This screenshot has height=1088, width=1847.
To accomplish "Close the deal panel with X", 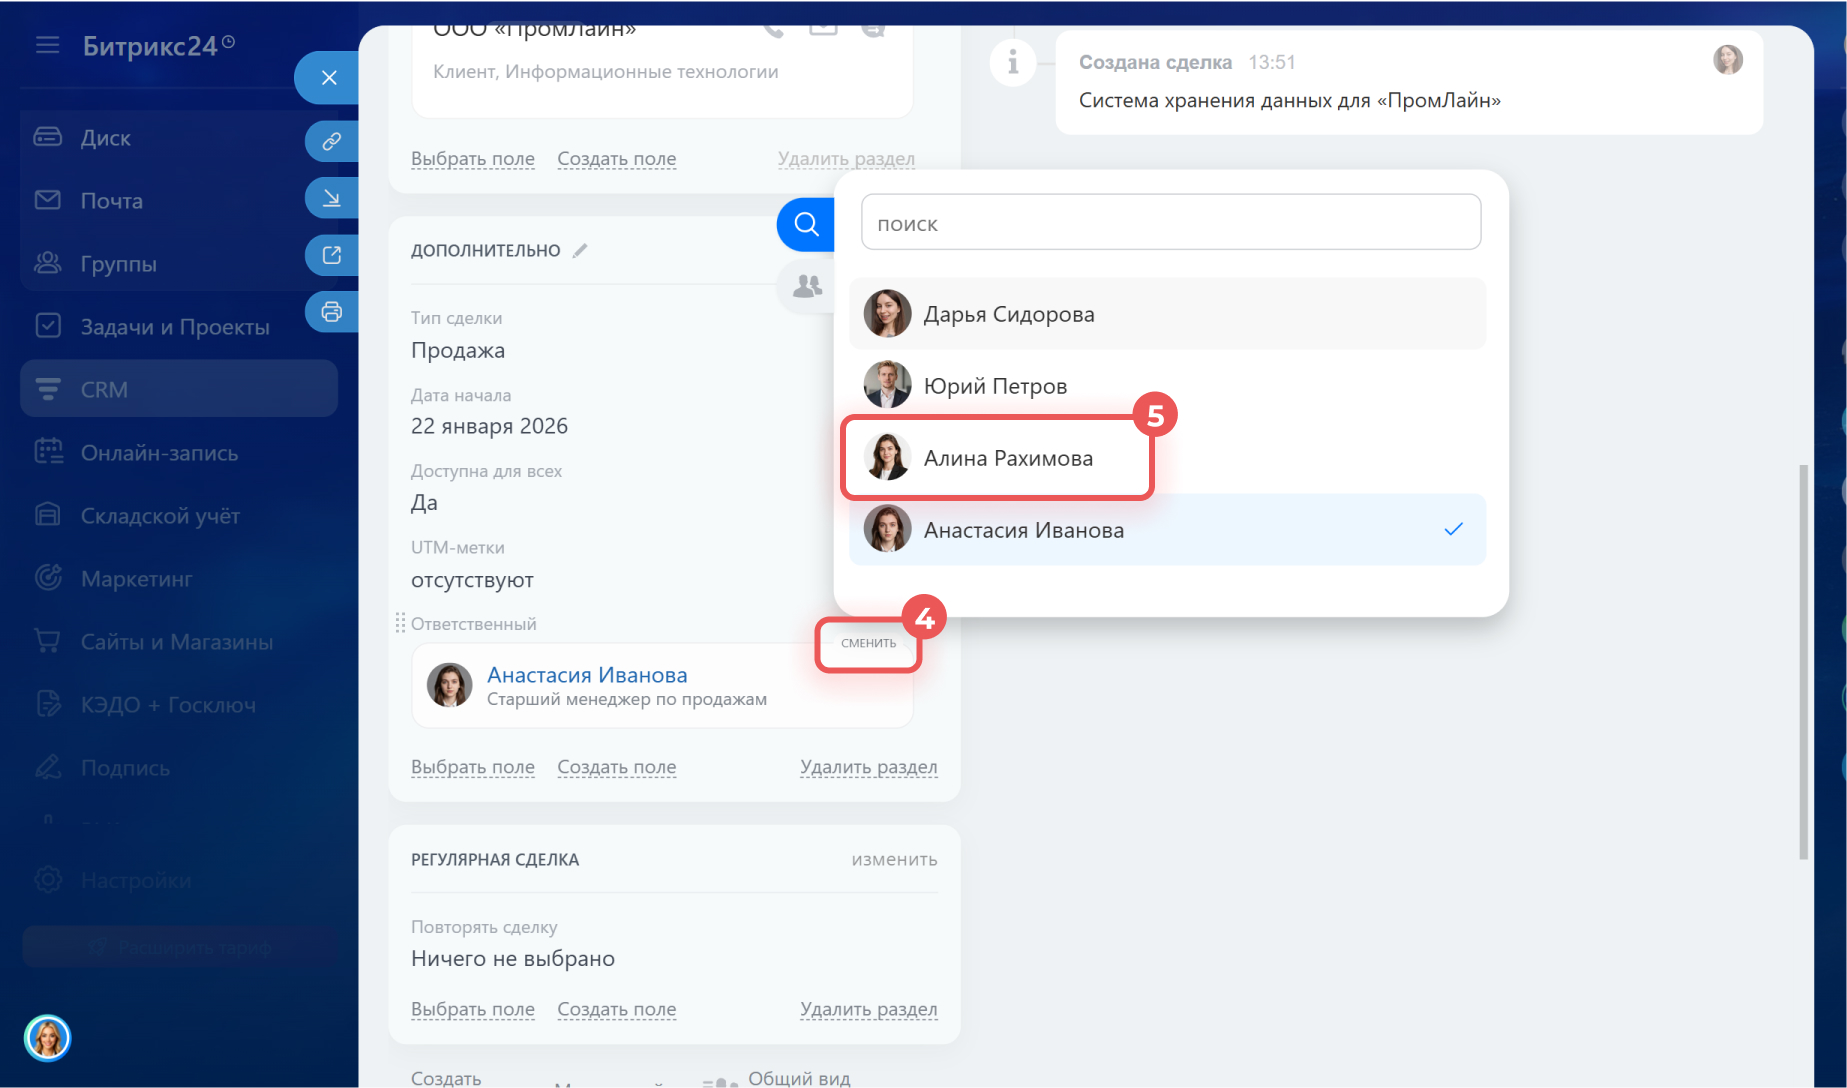I will coord(329,78).
